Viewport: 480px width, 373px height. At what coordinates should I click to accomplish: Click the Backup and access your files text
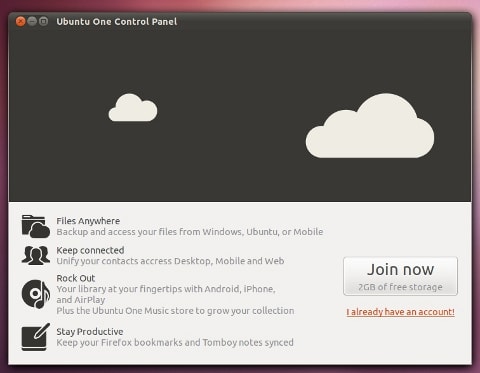(x=190, y=232)
